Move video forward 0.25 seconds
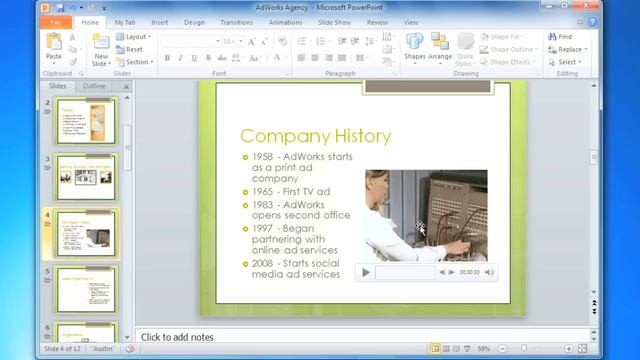640x360 pixels. point(451,272)
